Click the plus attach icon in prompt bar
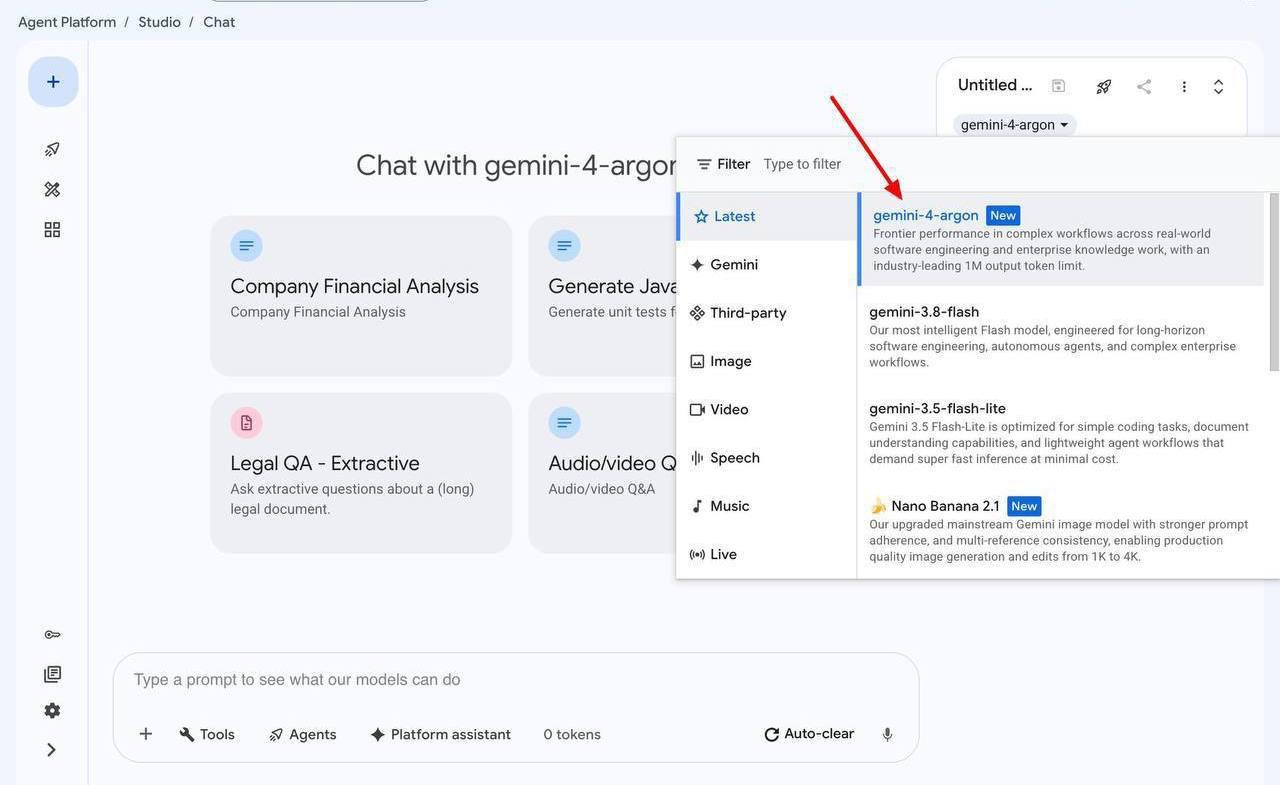 coord(146,734)
